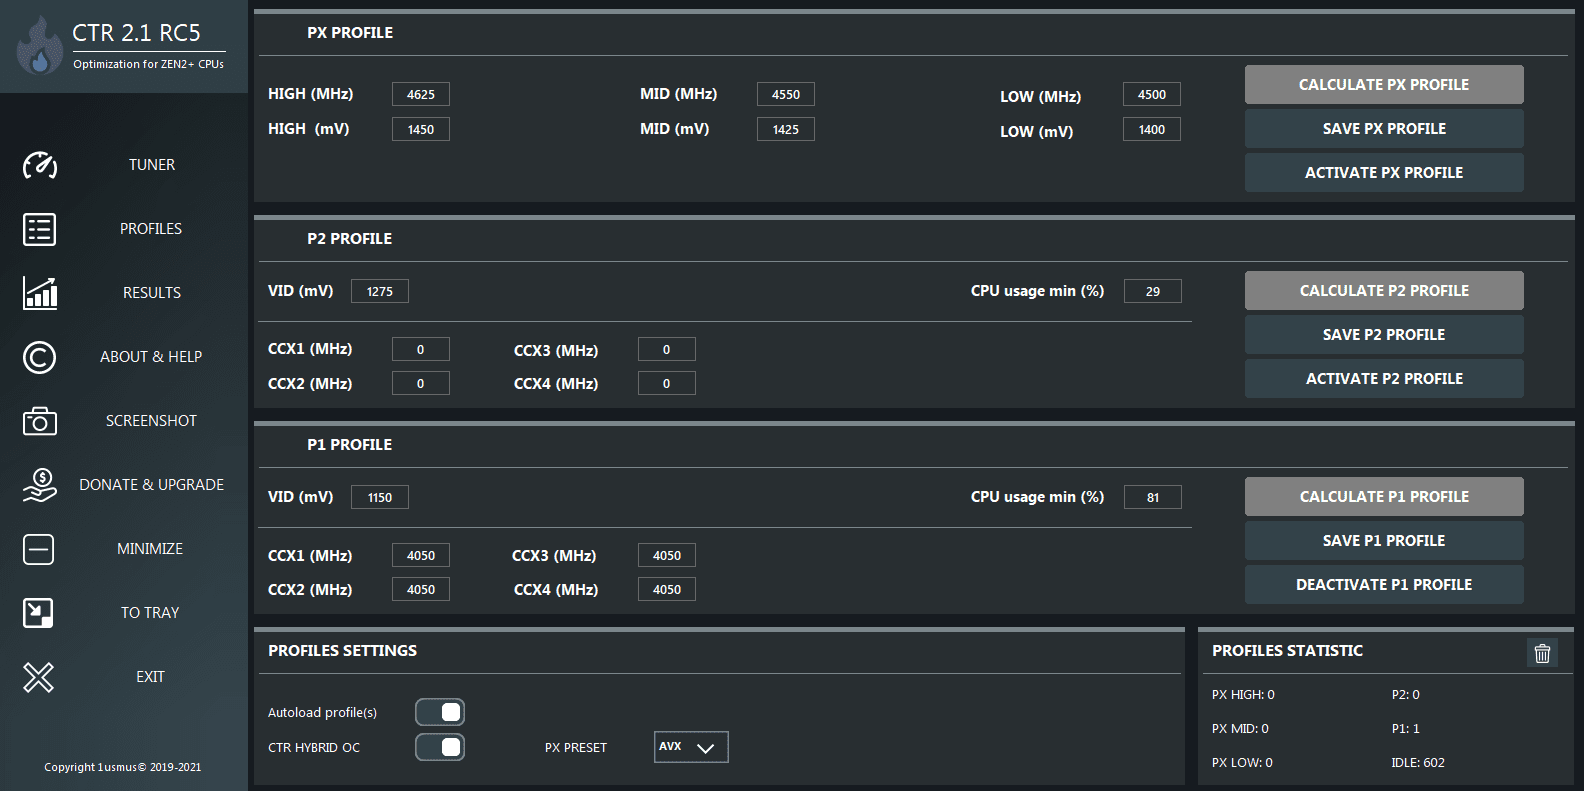The height and width of the screenshot is (791, 1584).
Task: Click the 'P1: 1' statistic text
Action: click(x=1406, y=728)
